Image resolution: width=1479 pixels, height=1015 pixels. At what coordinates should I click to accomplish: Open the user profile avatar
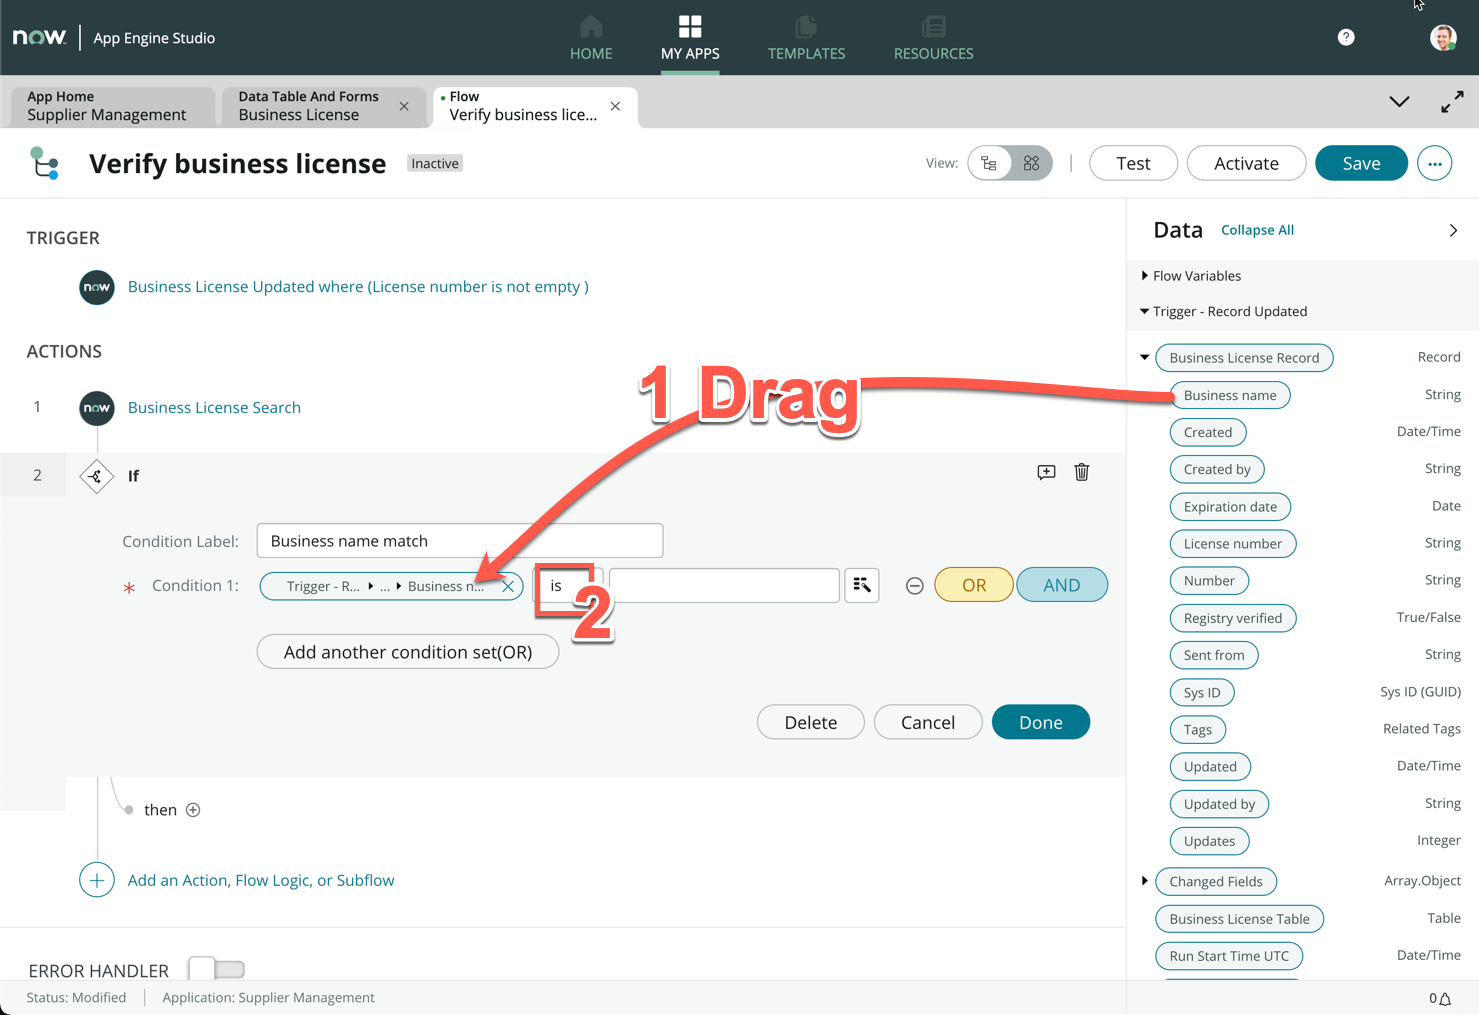click(x=1442, y=38)
